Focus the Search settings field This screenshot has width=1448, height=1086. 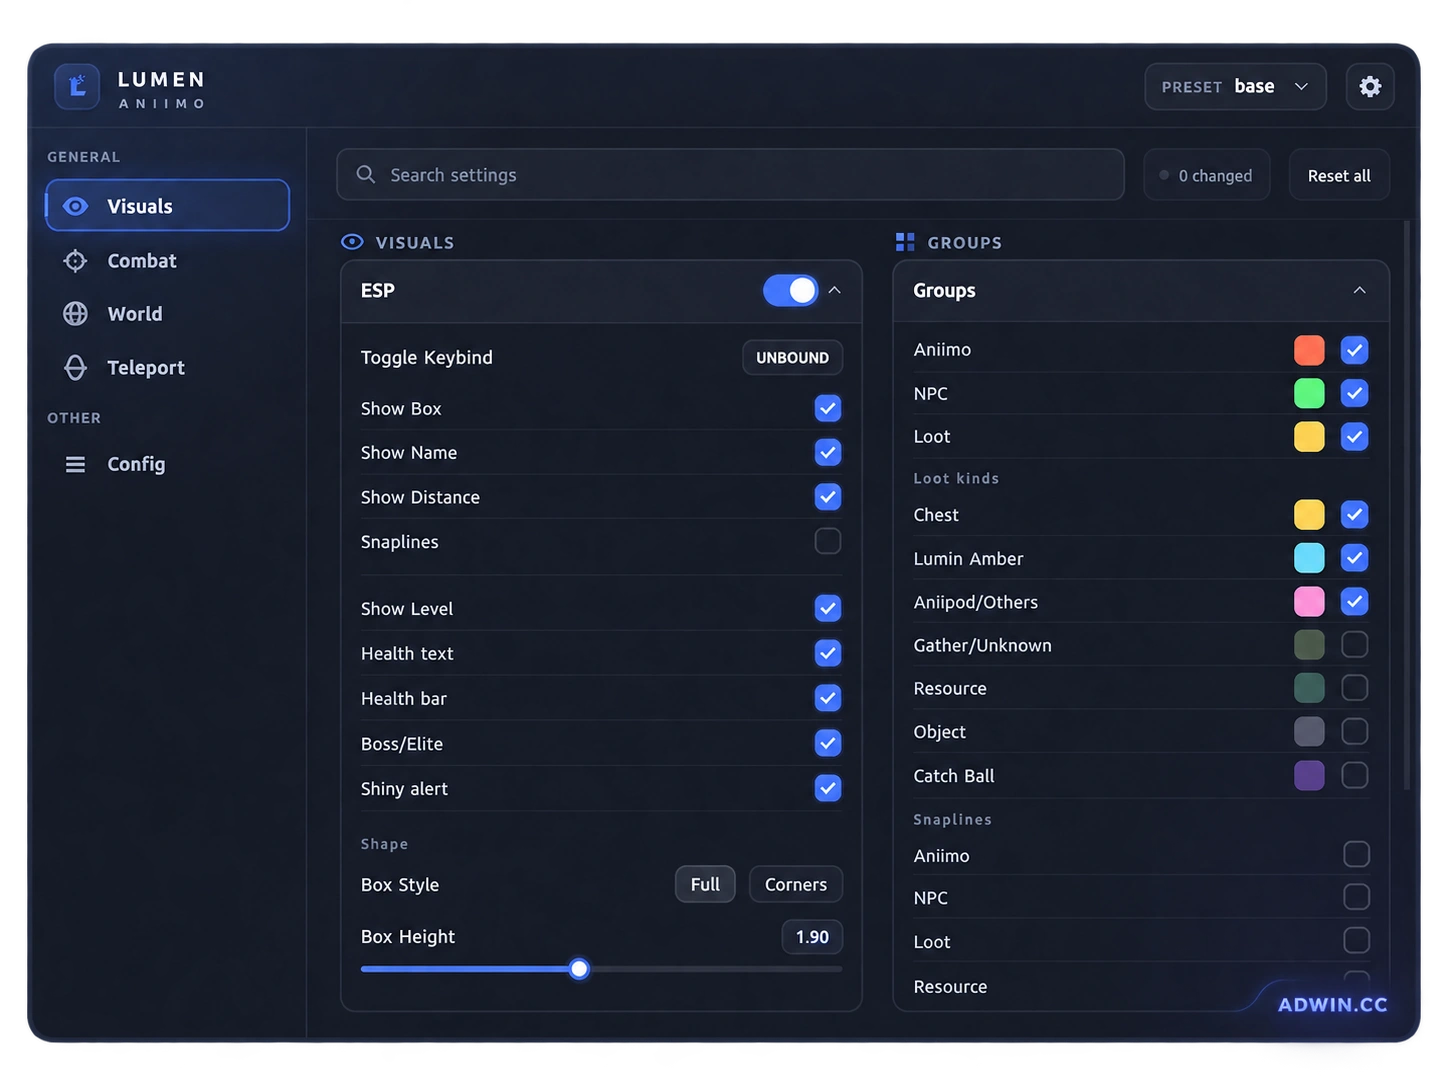[730, 175]
